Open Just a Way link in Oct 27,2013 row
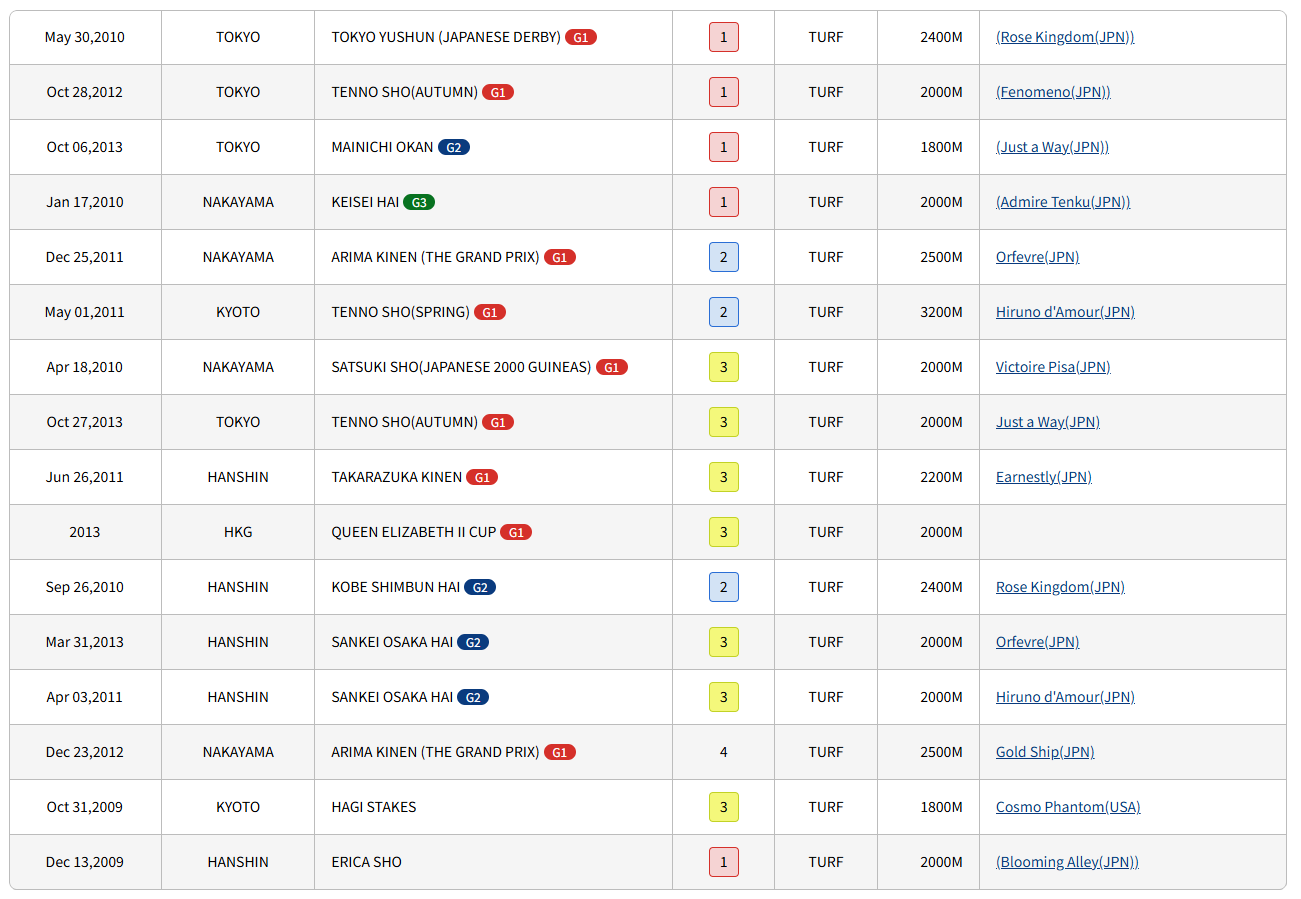Image resolution: width=1301 pixels, height=899 pixels. coord(1048,422)
